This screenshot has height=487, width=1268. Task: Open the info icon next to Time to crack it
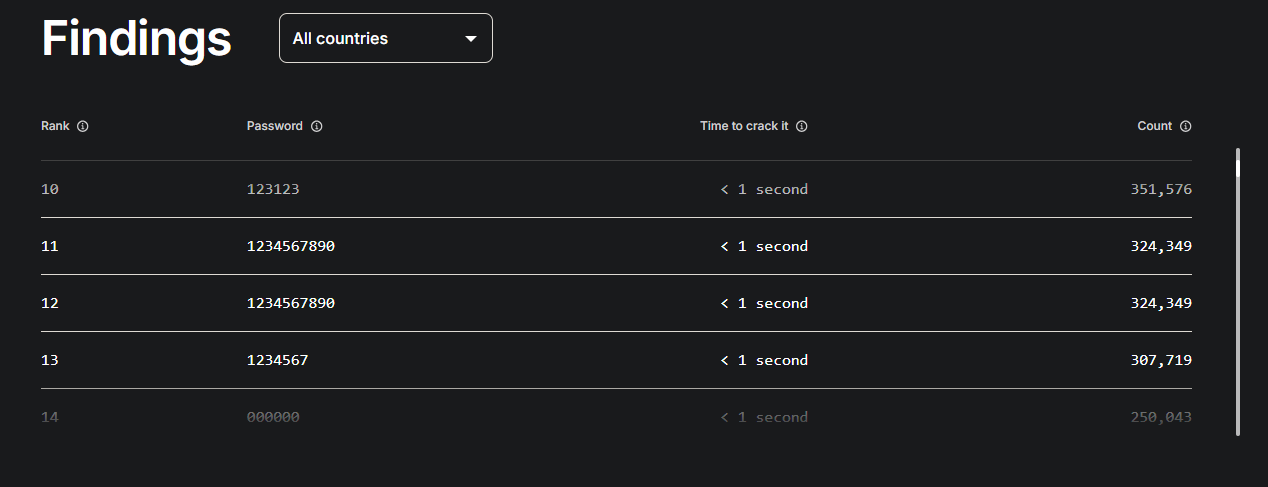[802, 127]
